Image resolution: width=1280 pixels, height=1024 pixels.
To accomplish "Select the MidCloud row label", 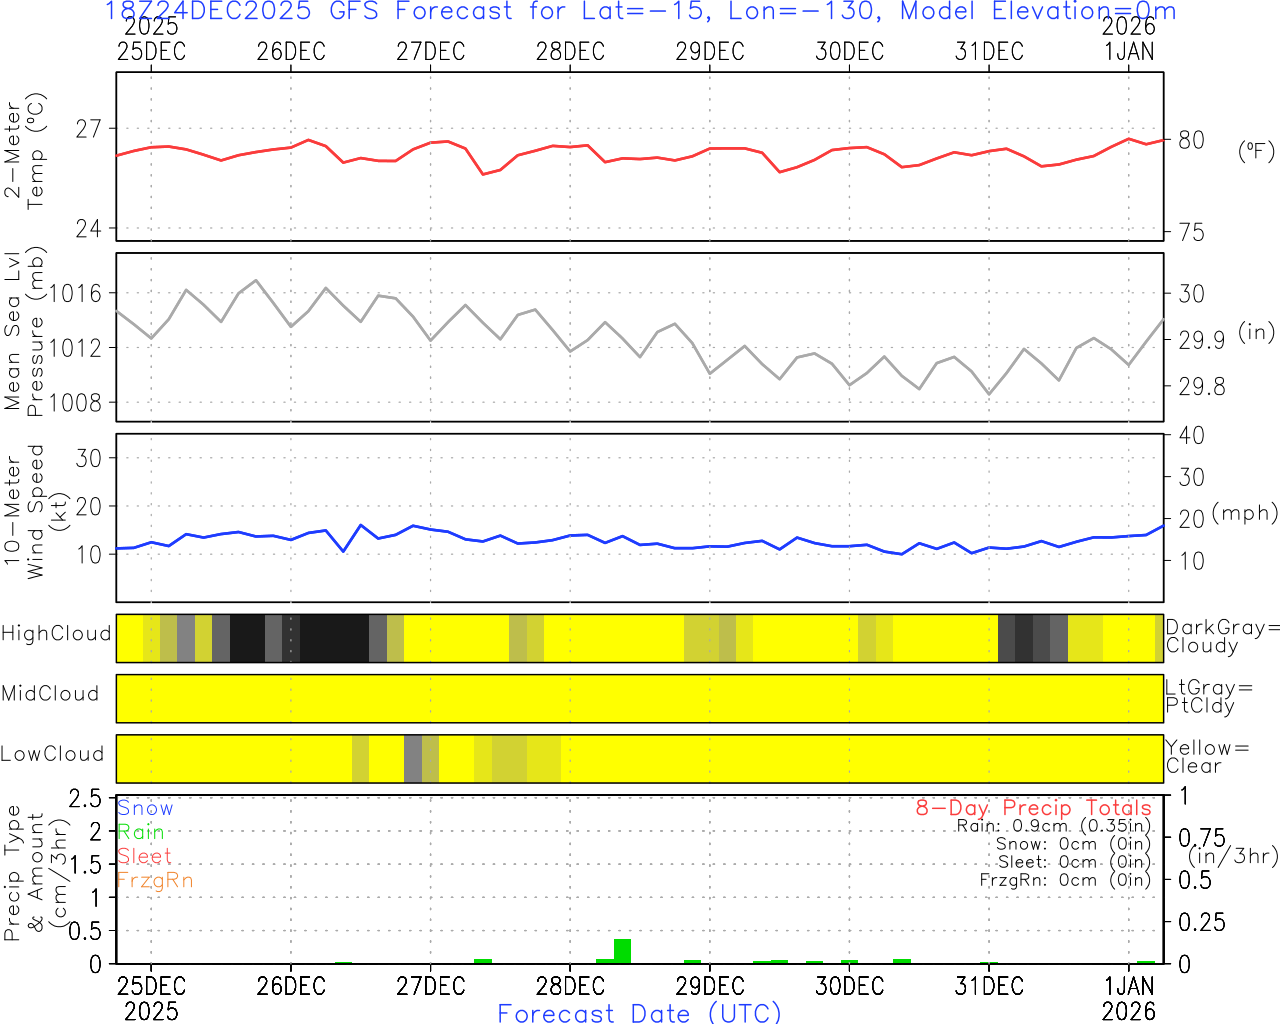I will [50, 694].
